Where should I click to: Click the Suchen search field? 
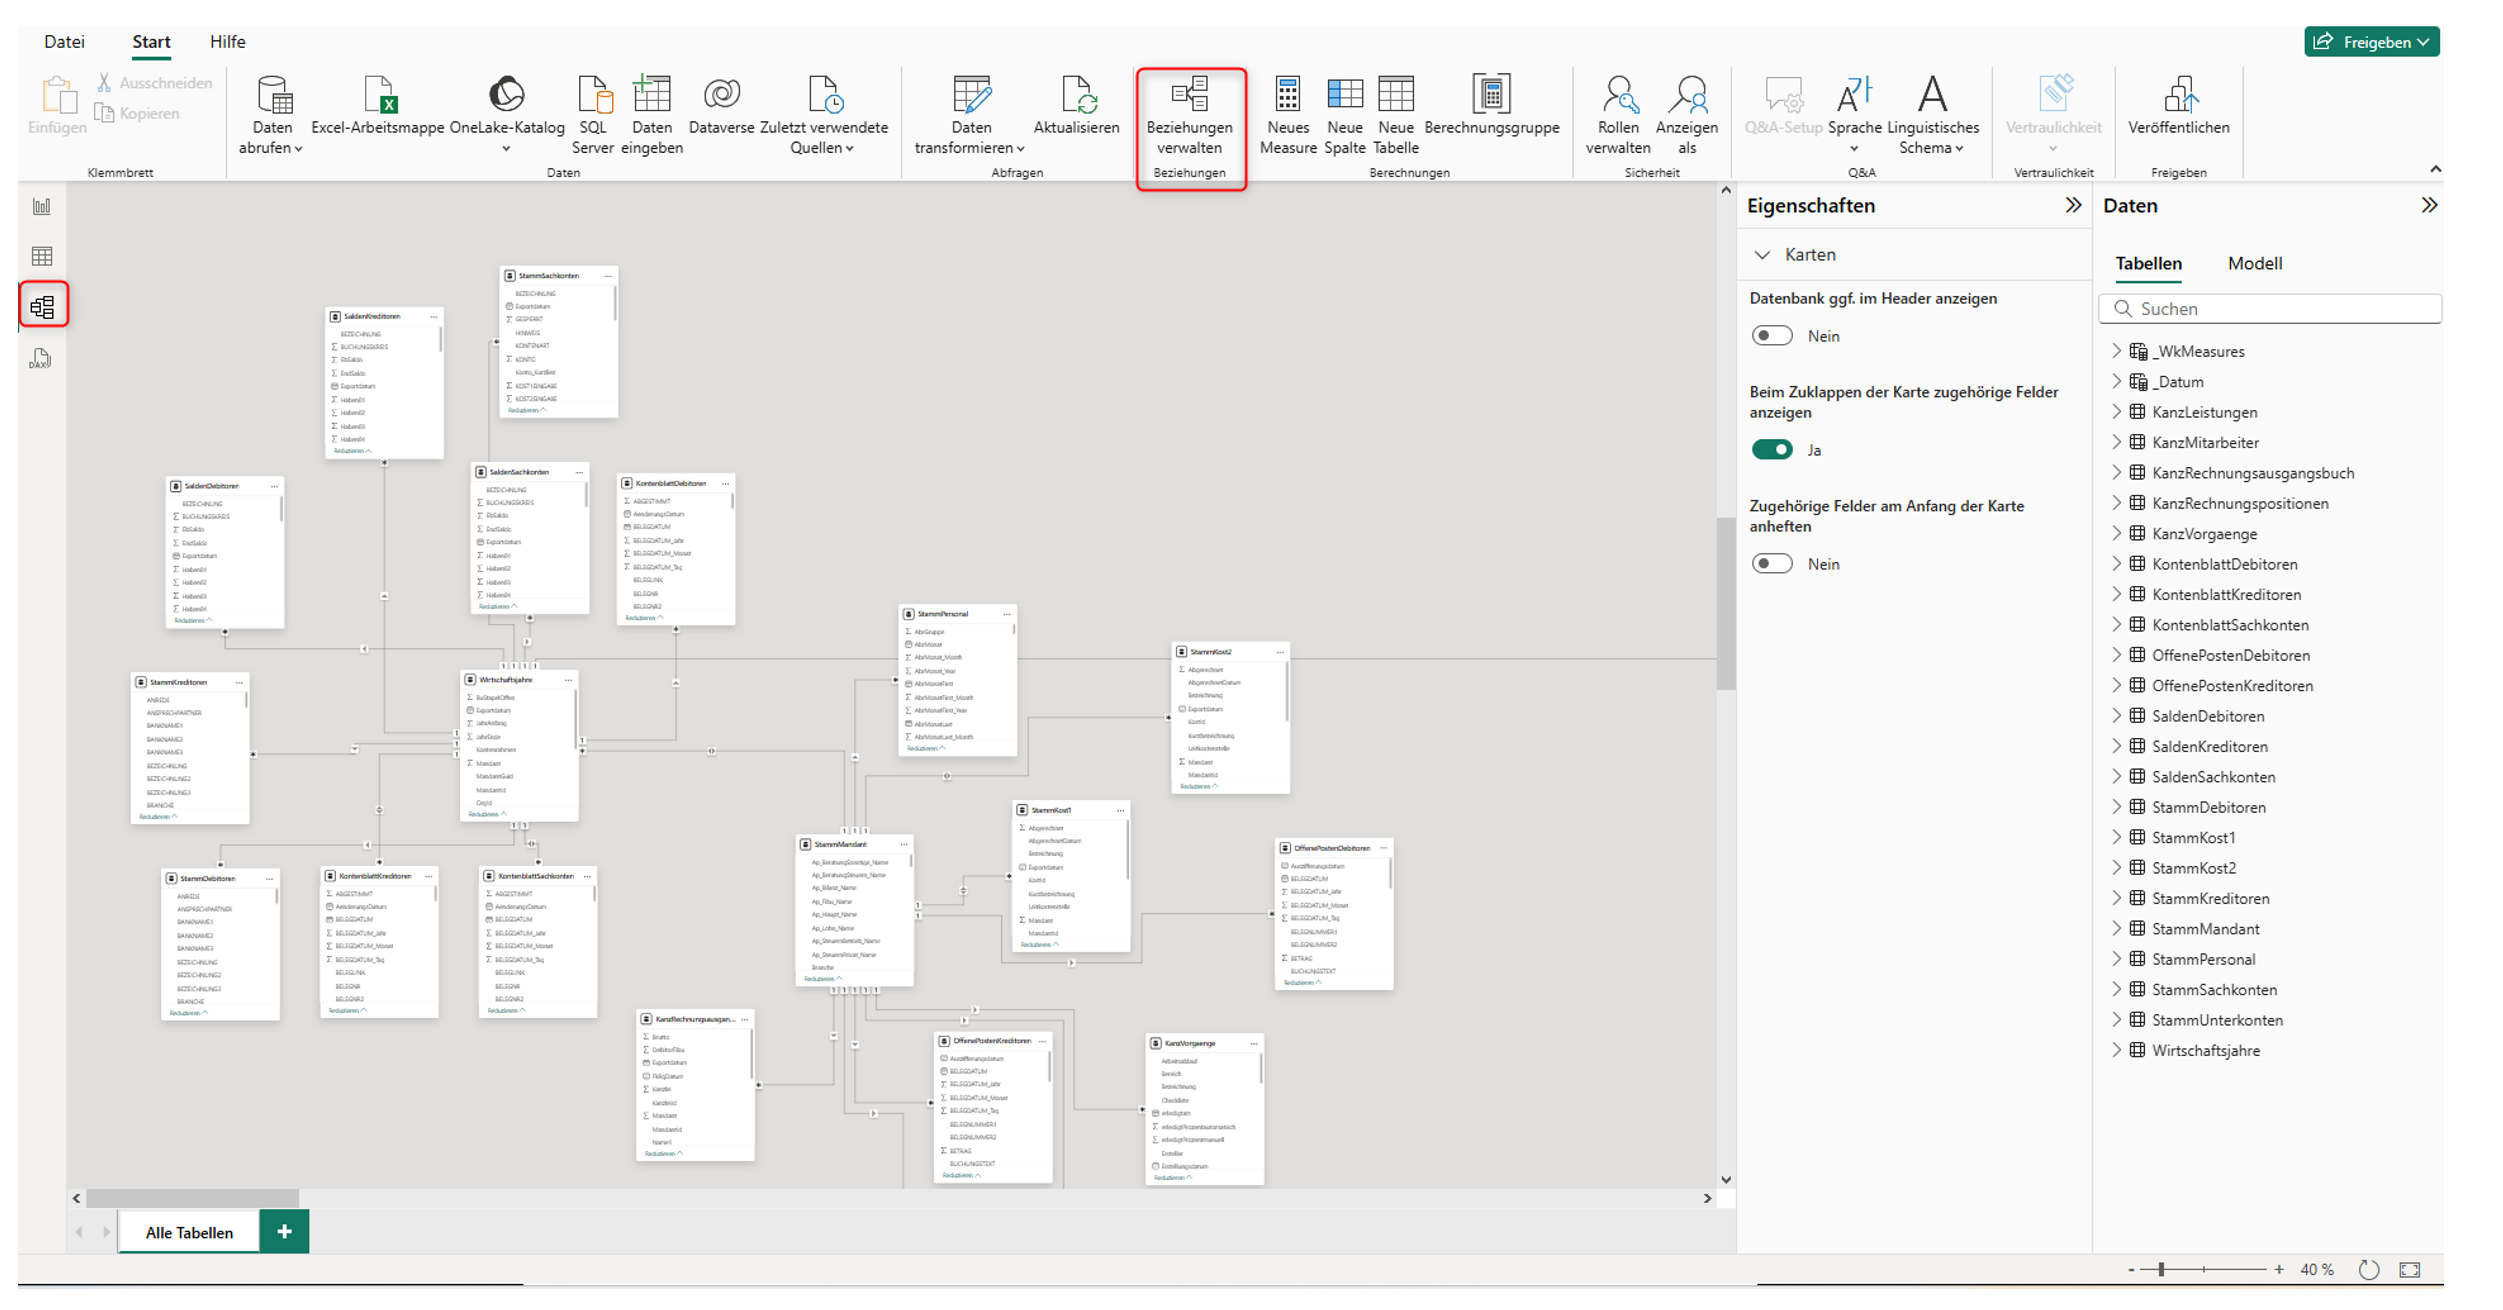pos(2270,309)
